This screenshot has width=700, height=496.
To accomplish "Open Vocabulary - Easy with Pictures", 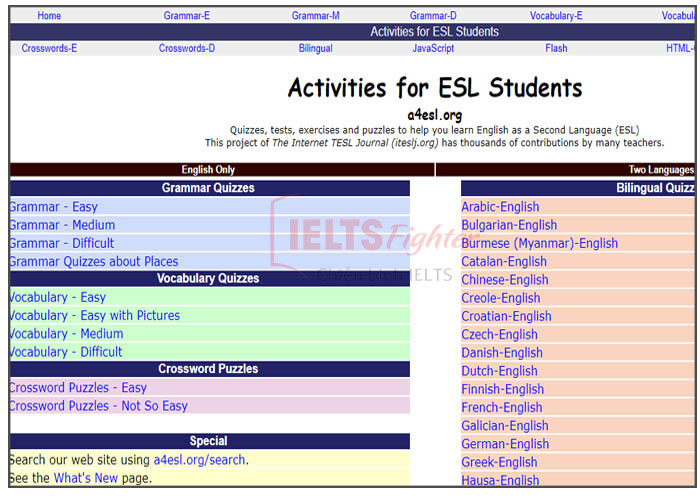I will pyautogui.click(x=95, y=316).
